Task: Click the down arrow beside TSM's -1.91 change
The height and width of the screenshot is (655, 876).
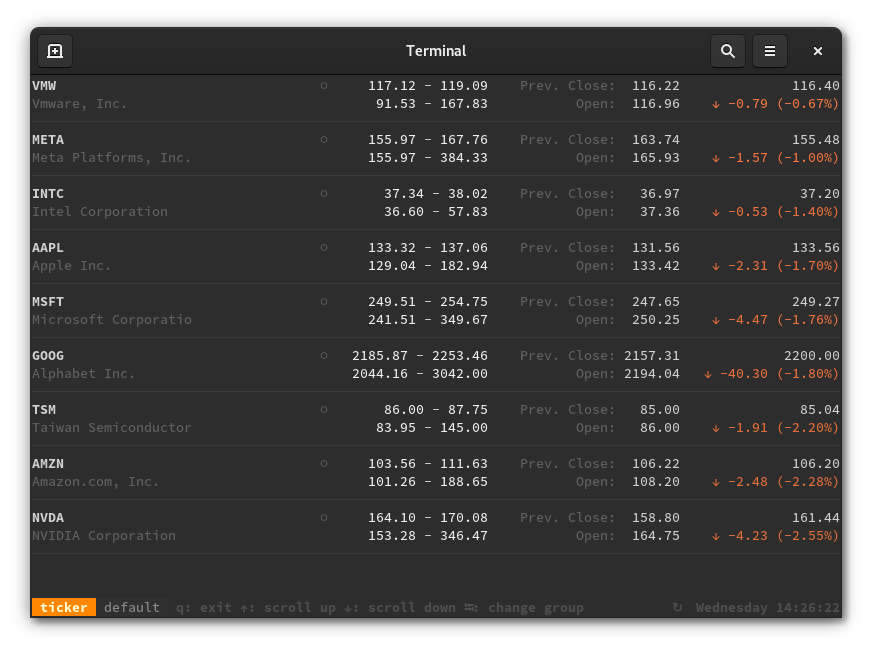Action: 716,428
